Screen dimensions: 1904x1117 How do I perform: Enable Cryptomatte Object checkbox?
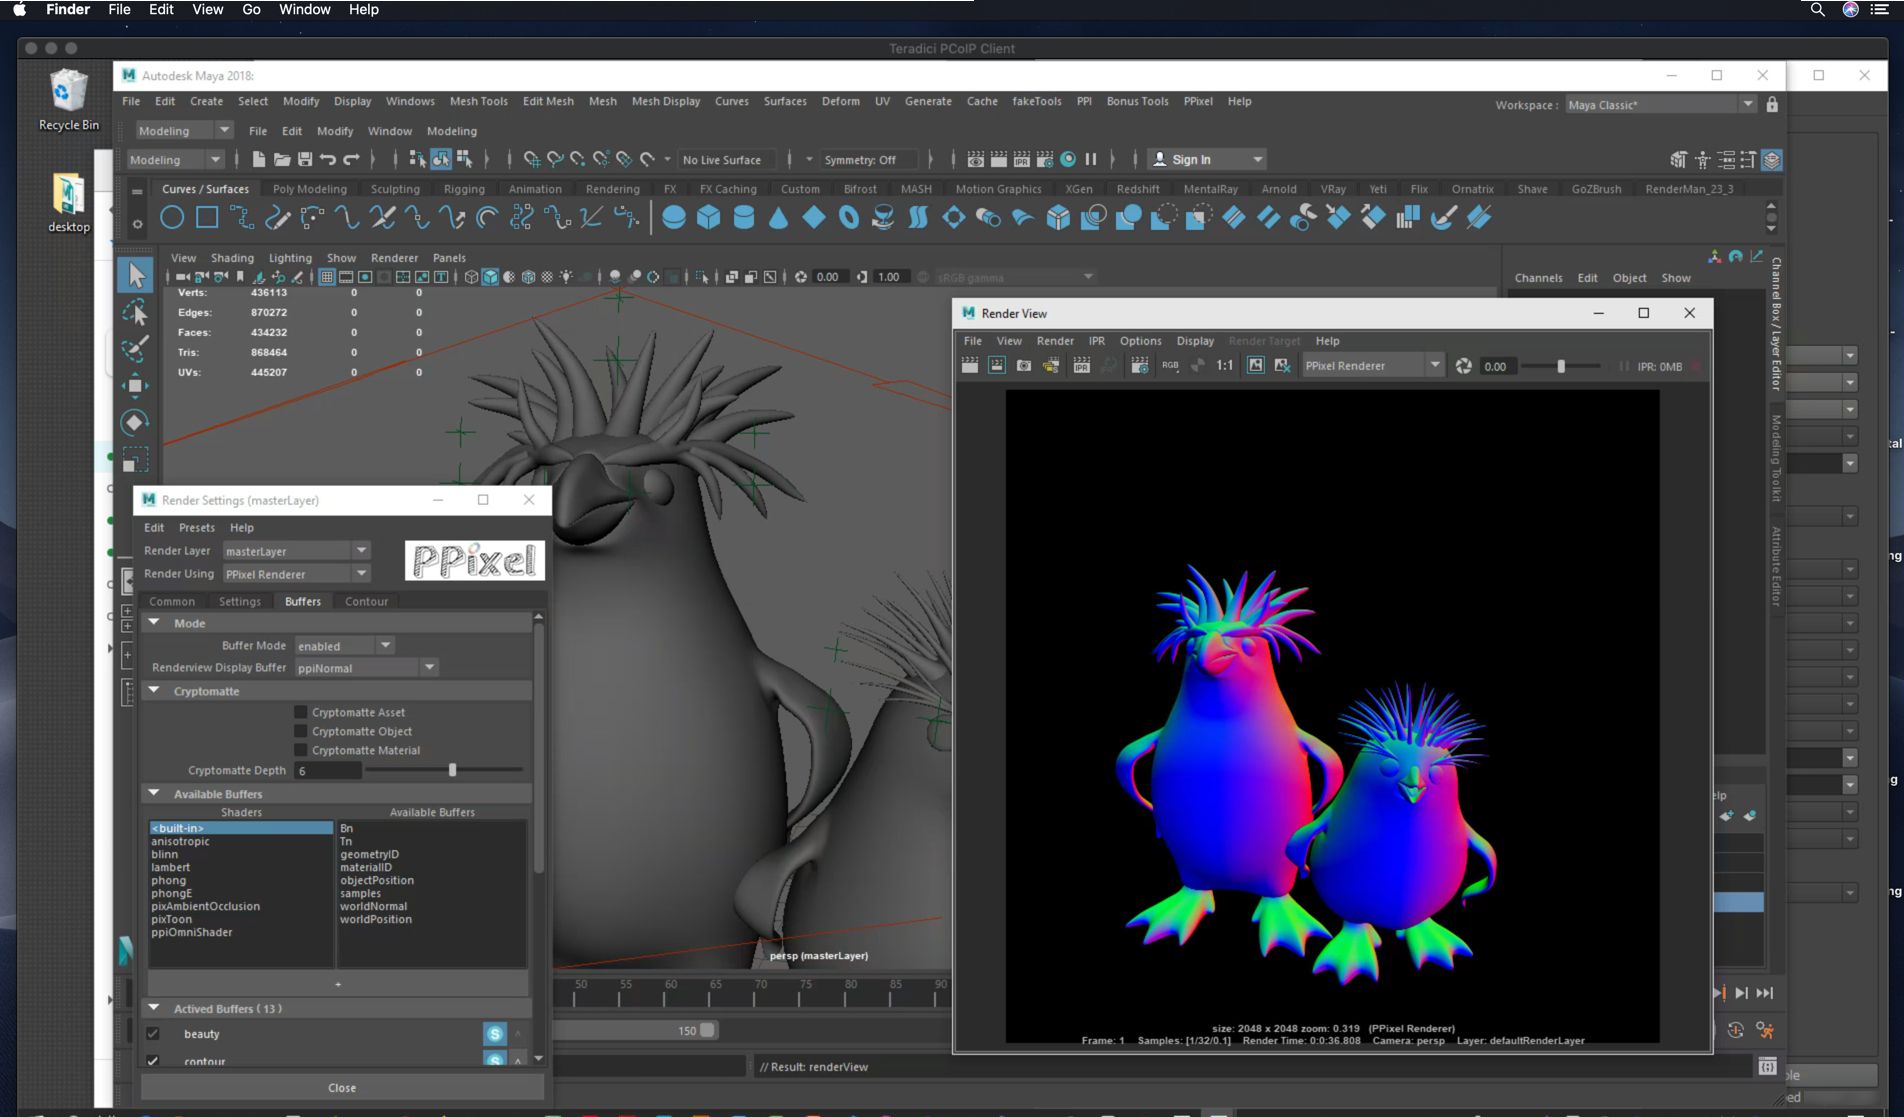click(x=300, y=731)
